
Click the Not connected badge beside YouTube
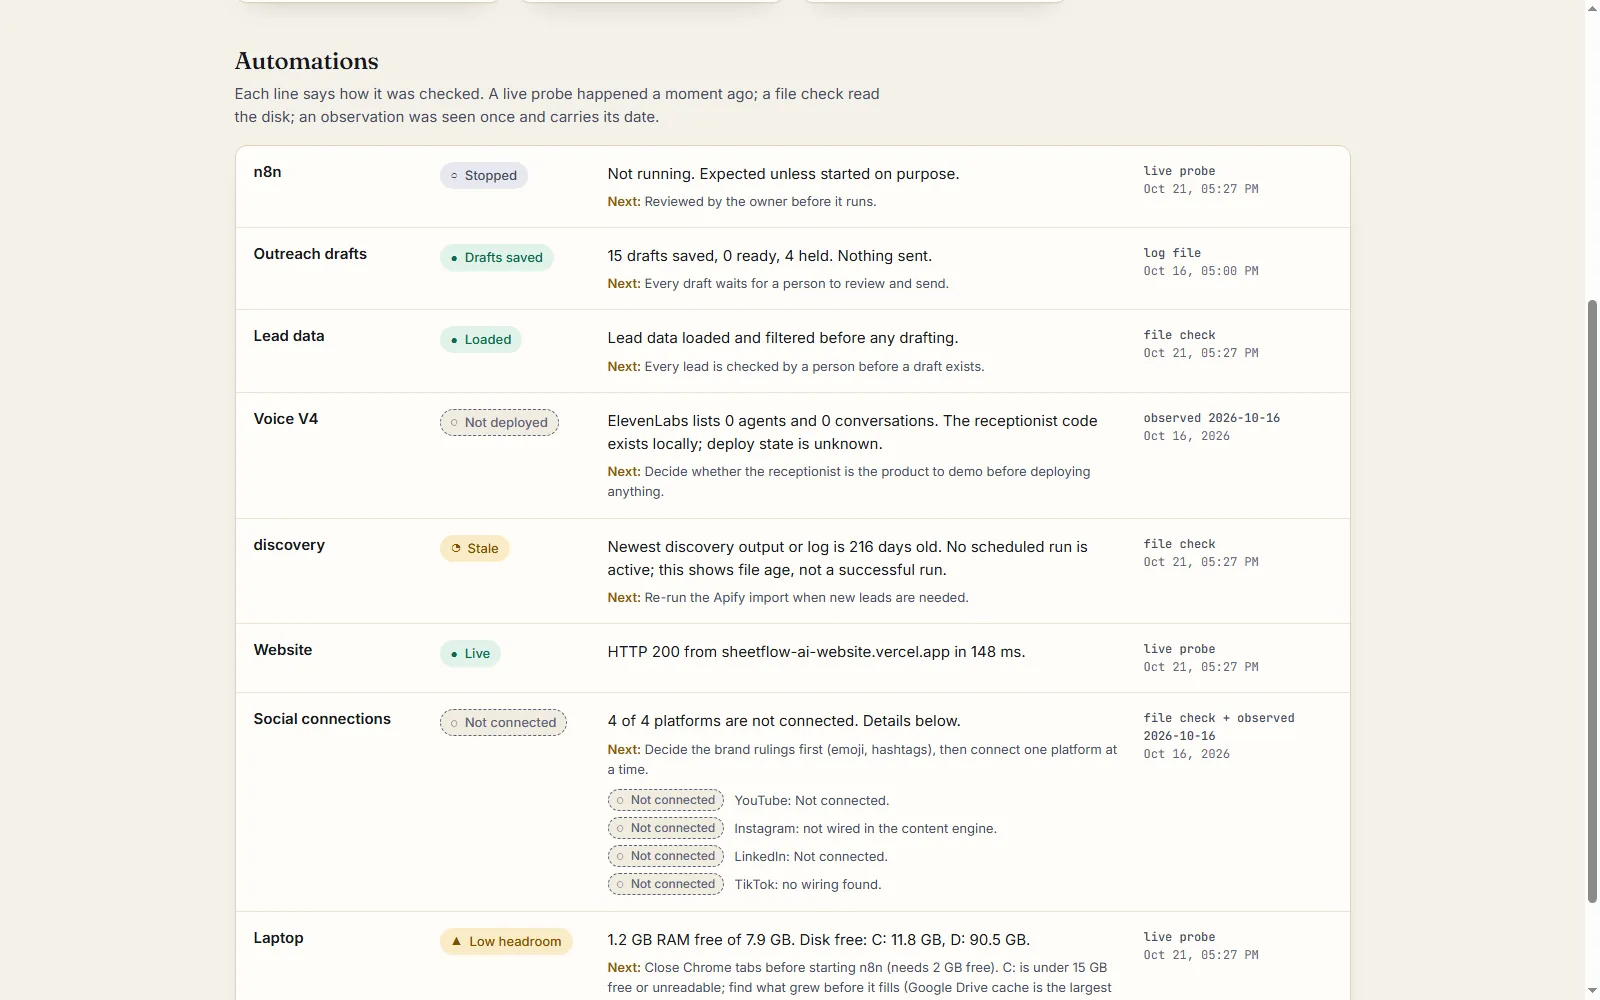(x=666, y=801)
